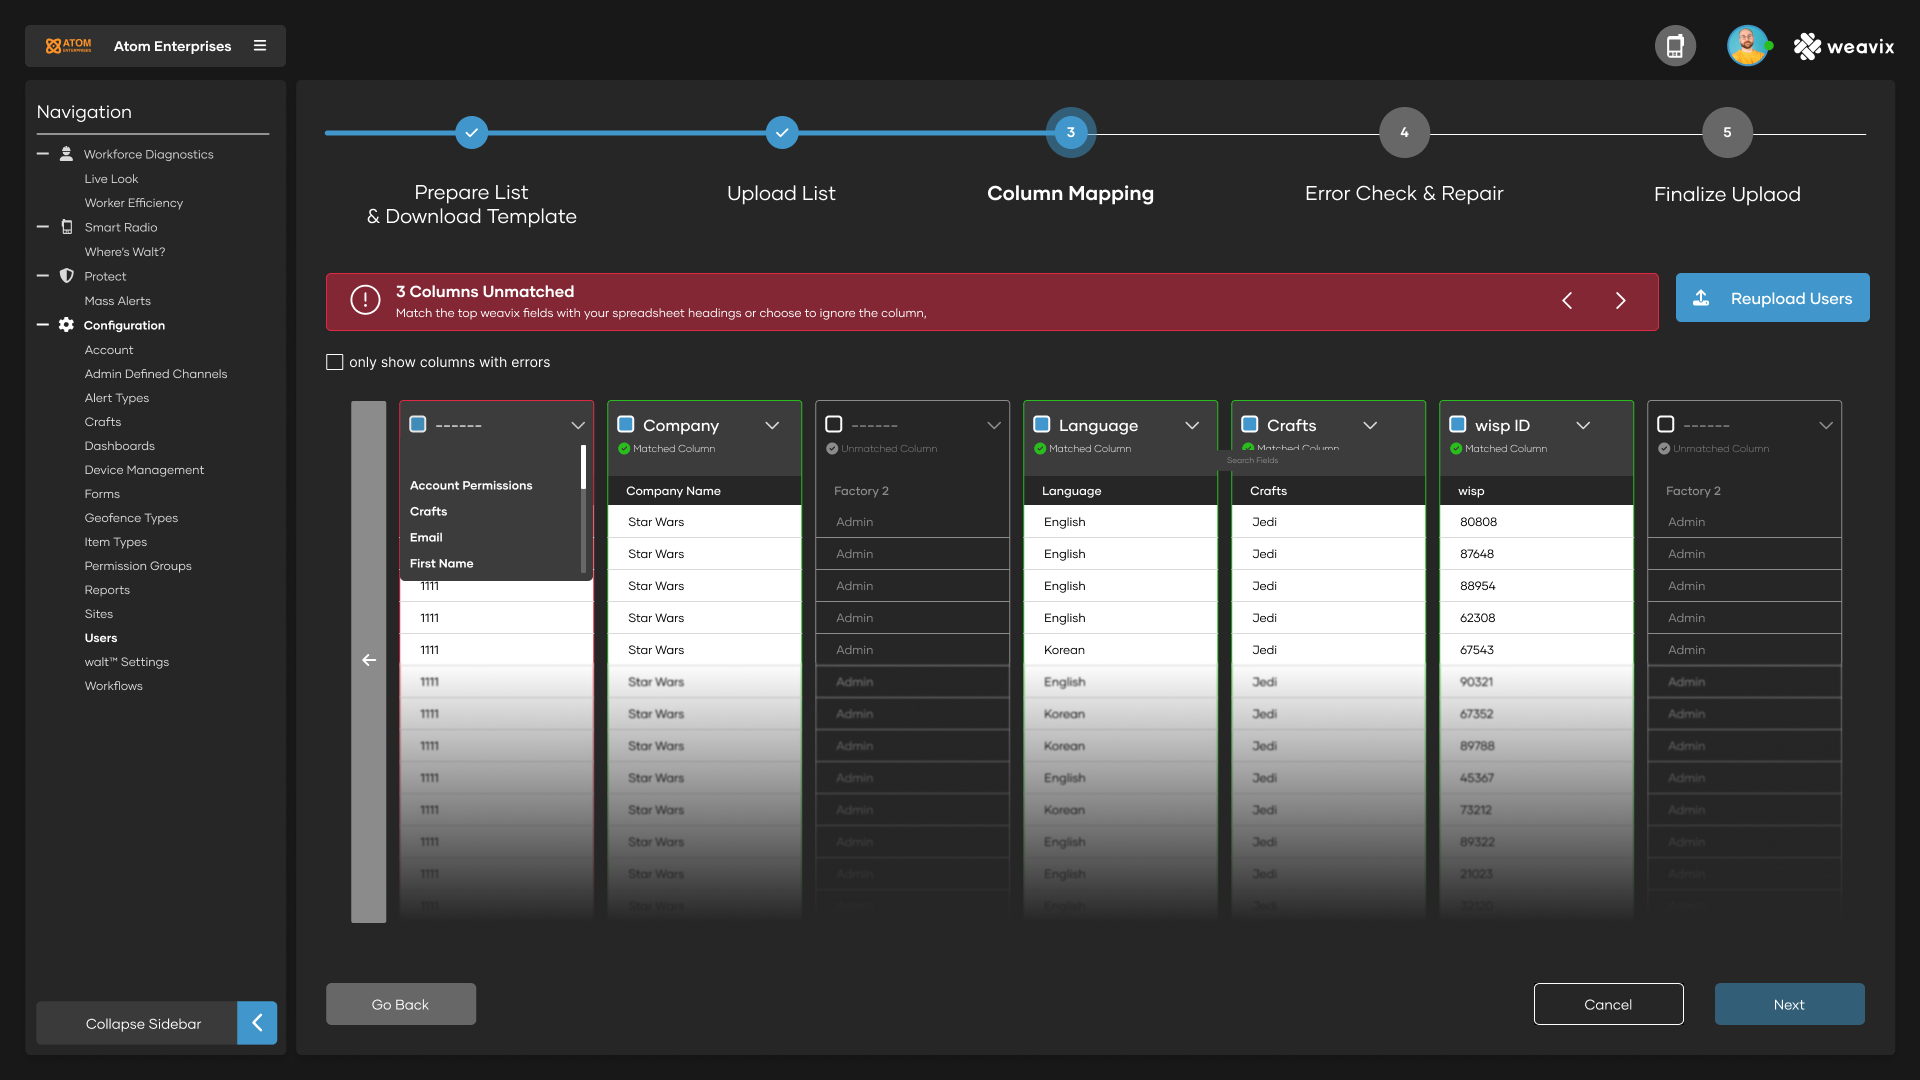Click the upload icon on Reupload Users

[x=1701, y=298]
